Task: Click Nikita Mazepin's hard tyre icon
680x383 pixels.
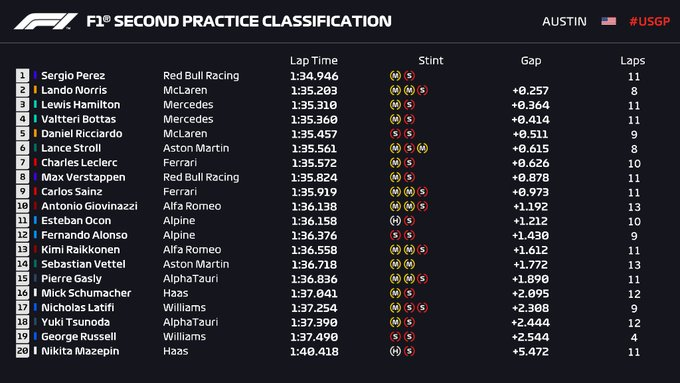Action: click(395, 351)
